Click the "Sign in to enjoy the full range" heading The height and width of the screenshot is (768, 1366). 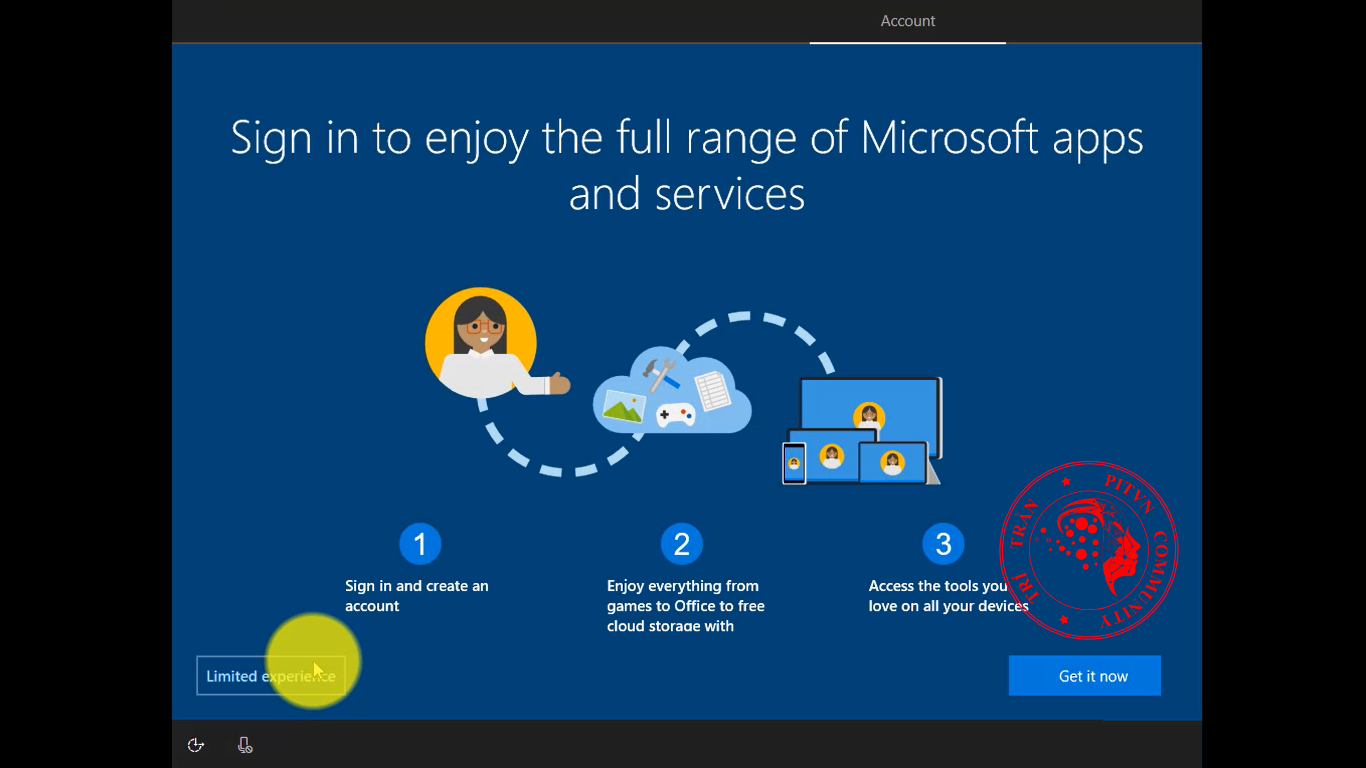tap(687, 165)
